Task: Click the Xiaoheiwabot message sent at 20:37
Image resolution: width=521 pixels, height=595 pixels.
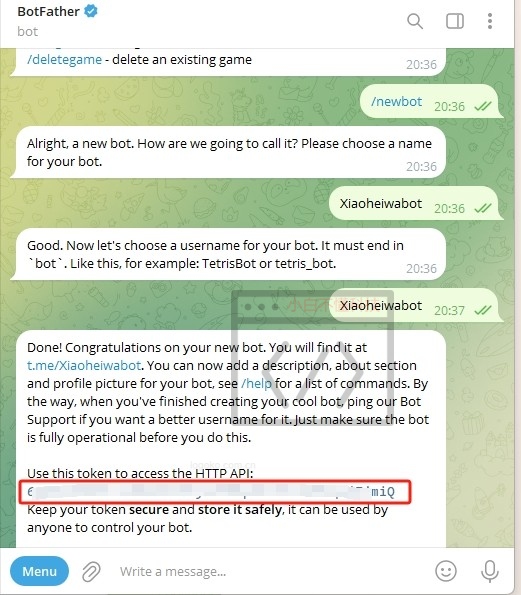Action: (x=416, y=305)
